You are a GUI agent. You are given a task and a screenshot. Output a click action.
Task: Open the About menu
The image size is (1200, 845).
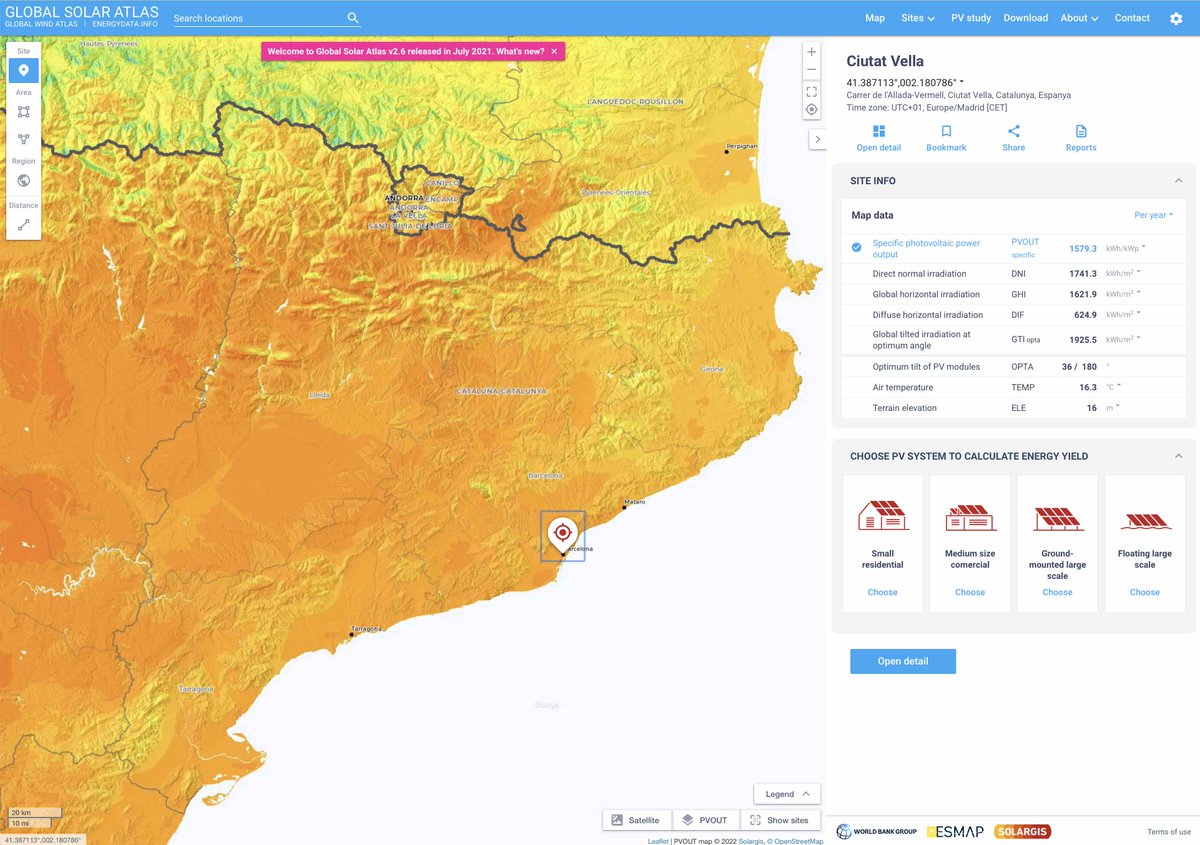coord(1080,18)
